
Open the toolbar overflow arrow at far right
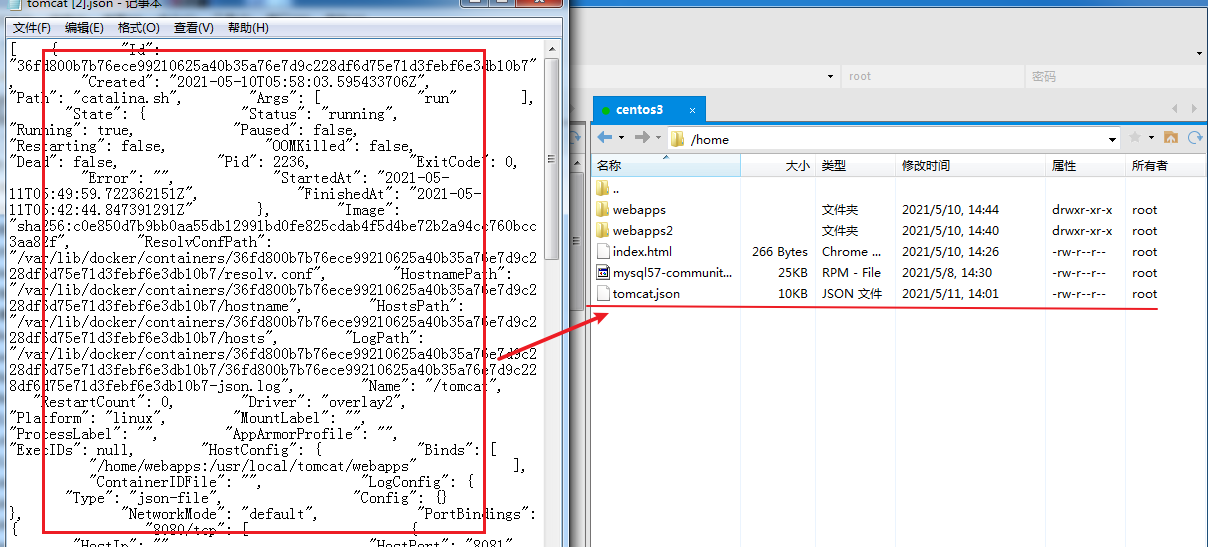(1199, 53)
